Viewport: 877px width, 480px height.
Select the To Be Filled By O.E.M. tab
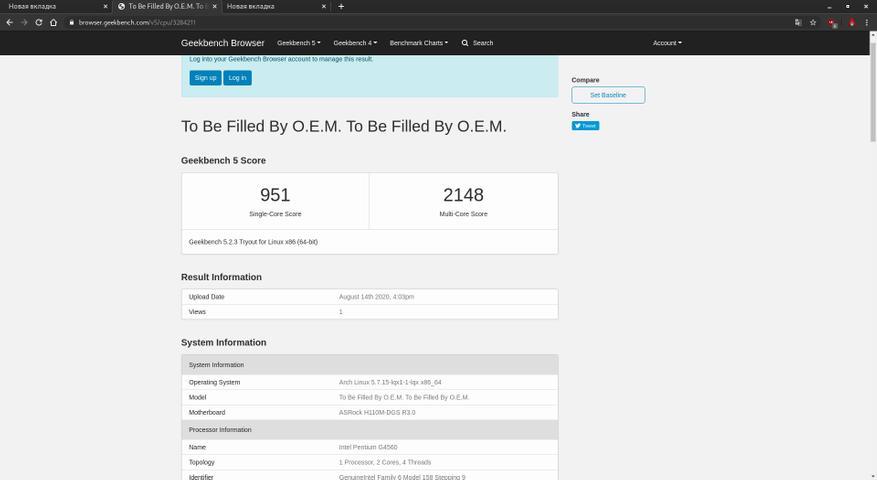(x=166, y=6)
